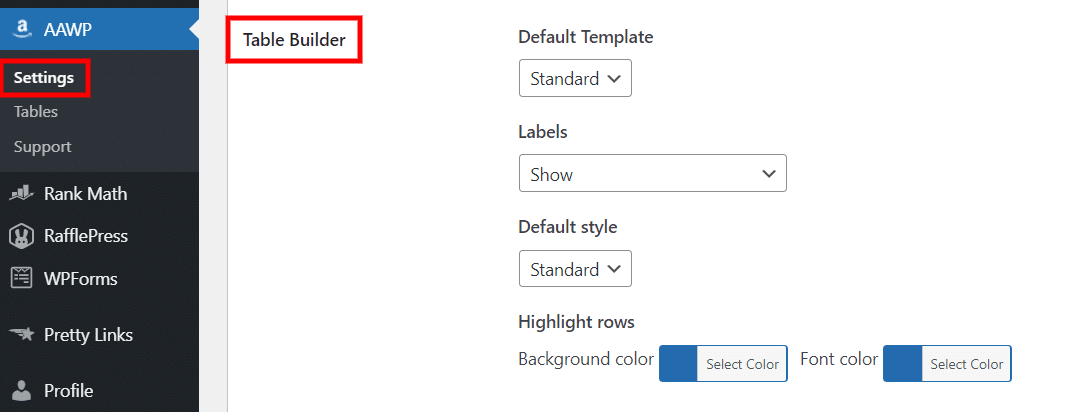This screenshot has width=1065, height=412.
Task: Click the RafflePress rabbit icon
Action: point(21,236)
